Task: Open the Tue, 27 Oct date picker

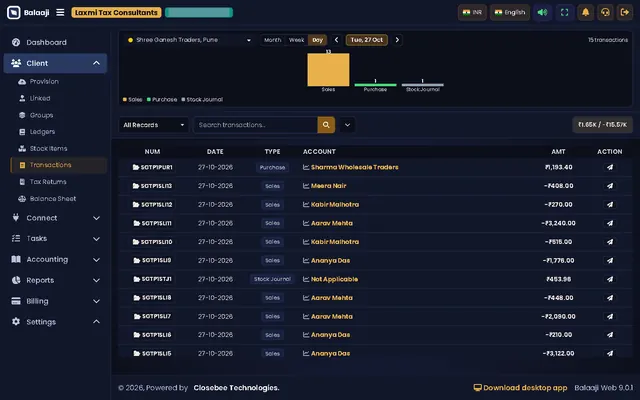Action: 367,40
